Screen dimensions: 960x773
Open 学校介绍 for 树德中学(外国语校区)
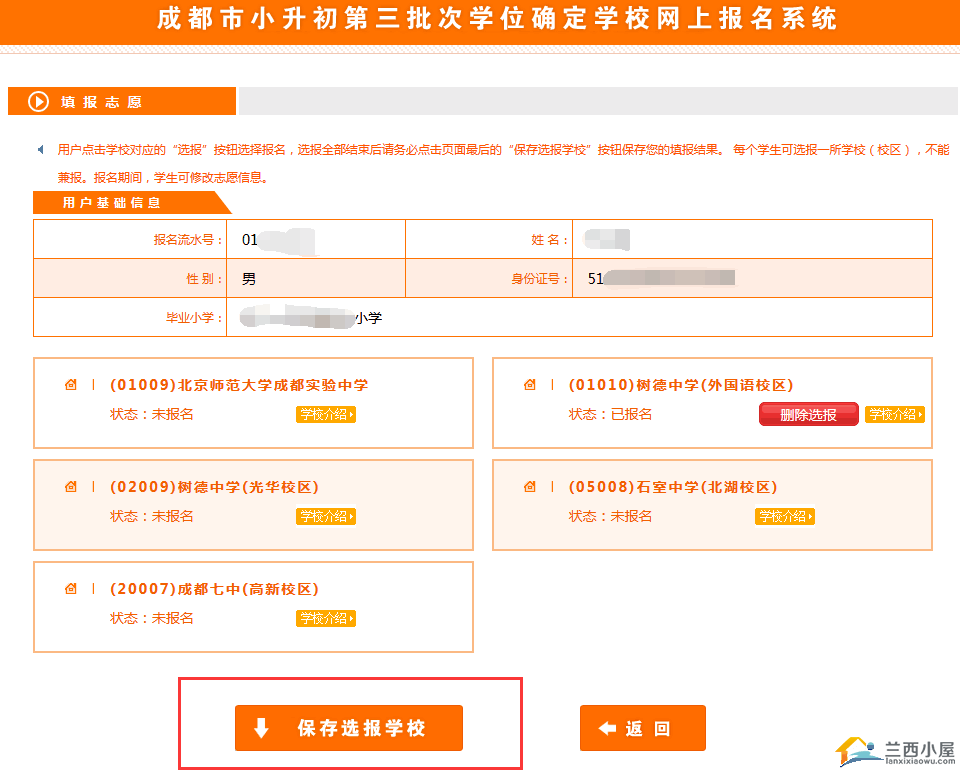pyautogui.click(x=895, y=415)
